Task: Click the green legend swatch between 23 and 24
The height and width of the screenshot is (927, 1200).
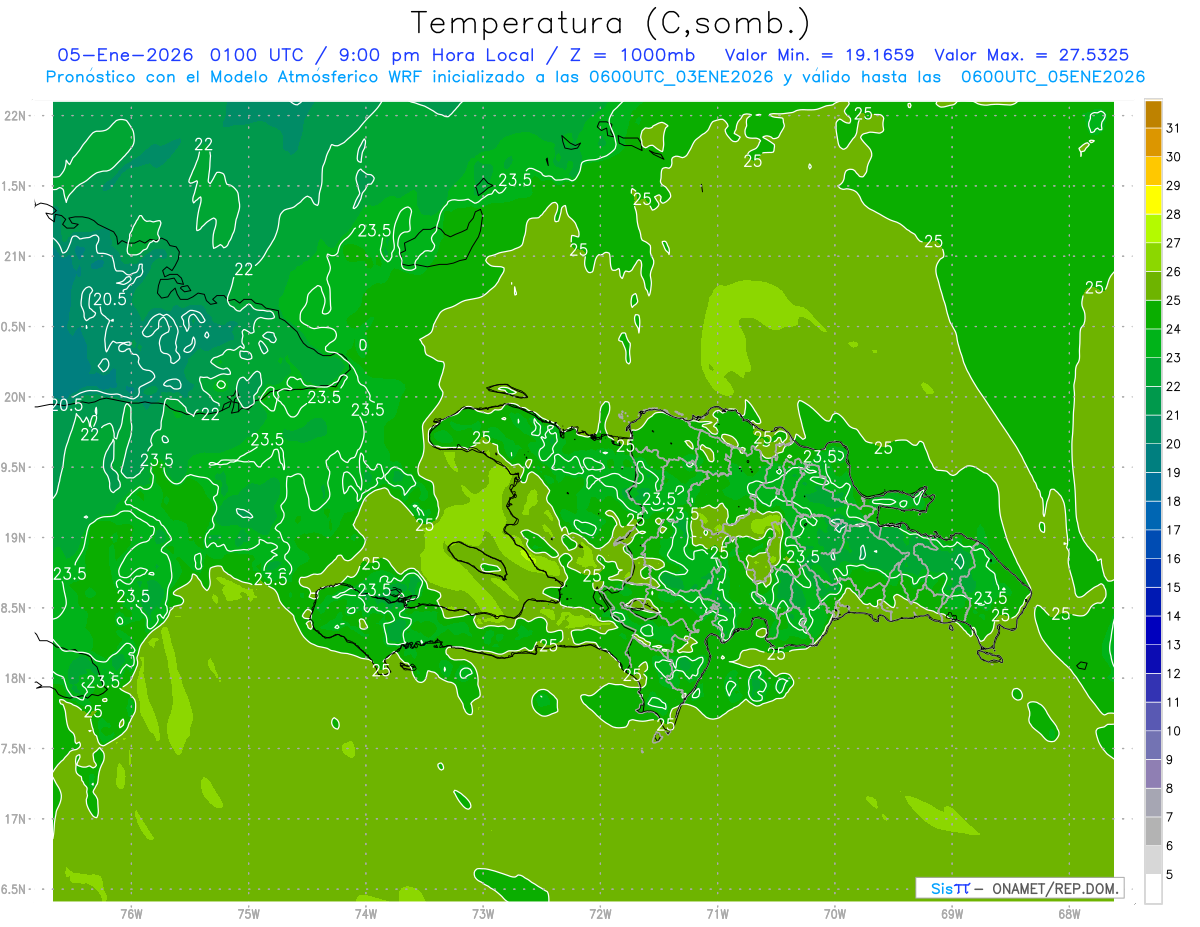Action: pos(1153,343)
